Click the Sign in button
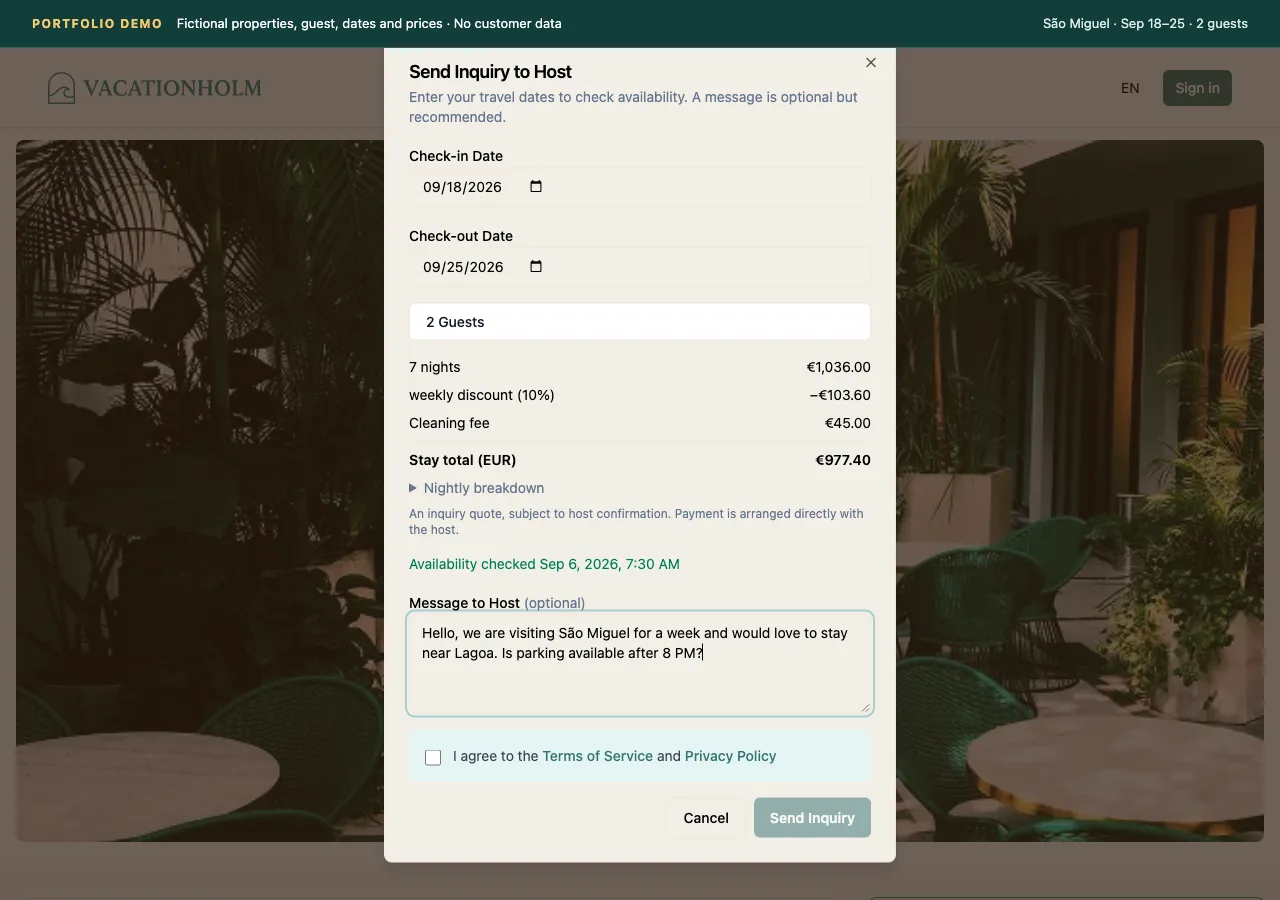This screenshot has width=1280, height=900. (1197, 88)
